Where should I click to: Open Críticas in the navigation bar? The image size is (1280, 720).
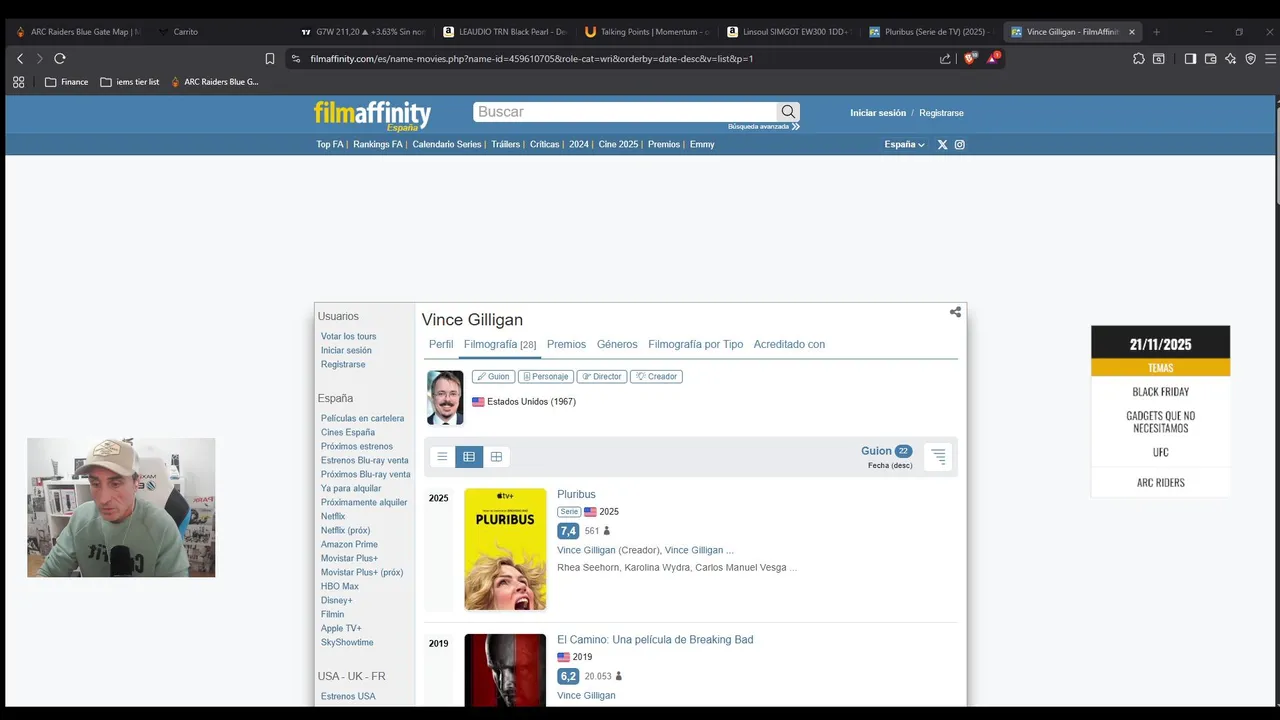point(545,145)
